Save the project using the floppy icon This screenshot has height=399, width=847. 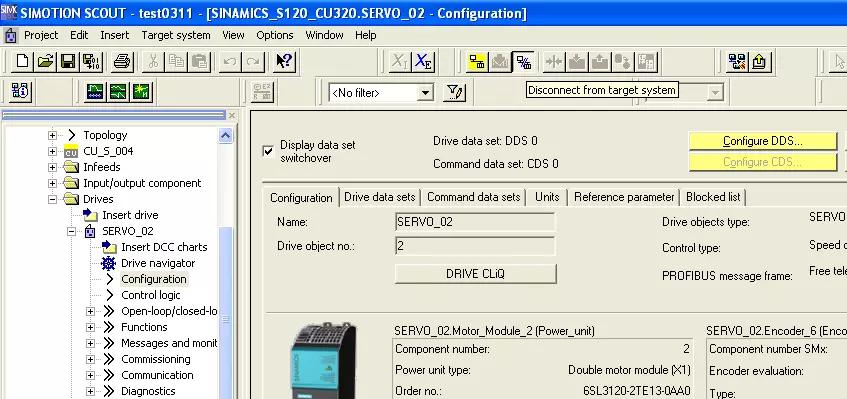point(68,61)
